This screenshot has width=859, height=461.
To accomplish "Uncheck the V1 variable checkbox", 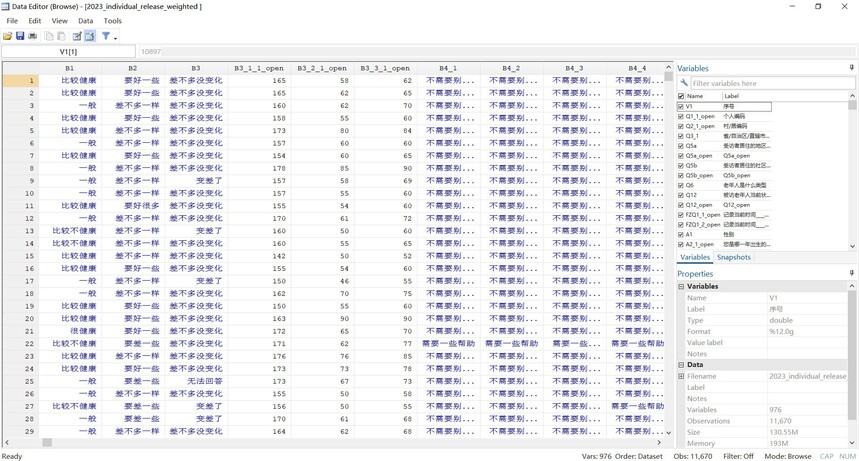I will (681, 106).
